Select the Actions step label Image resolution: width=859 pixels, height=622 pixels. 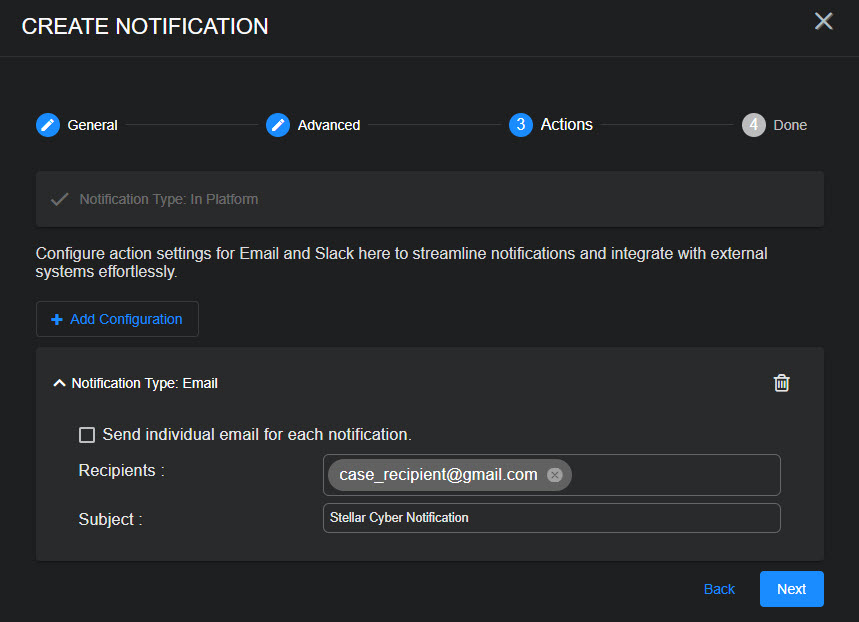pyautogui.click(x=566, y=125)
